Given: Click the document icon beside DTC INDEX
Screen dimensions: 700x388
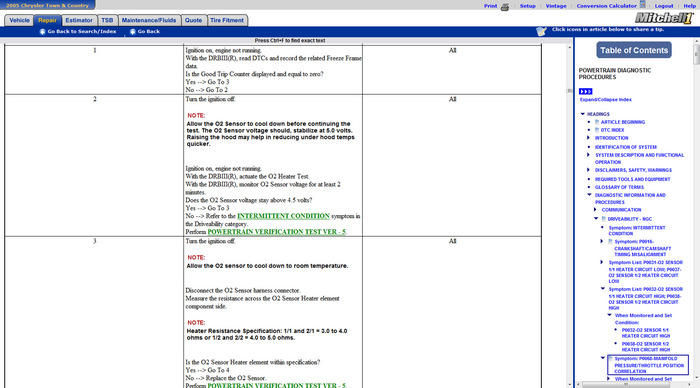Looking at the screenshot, I should click(x=597, y=130).
